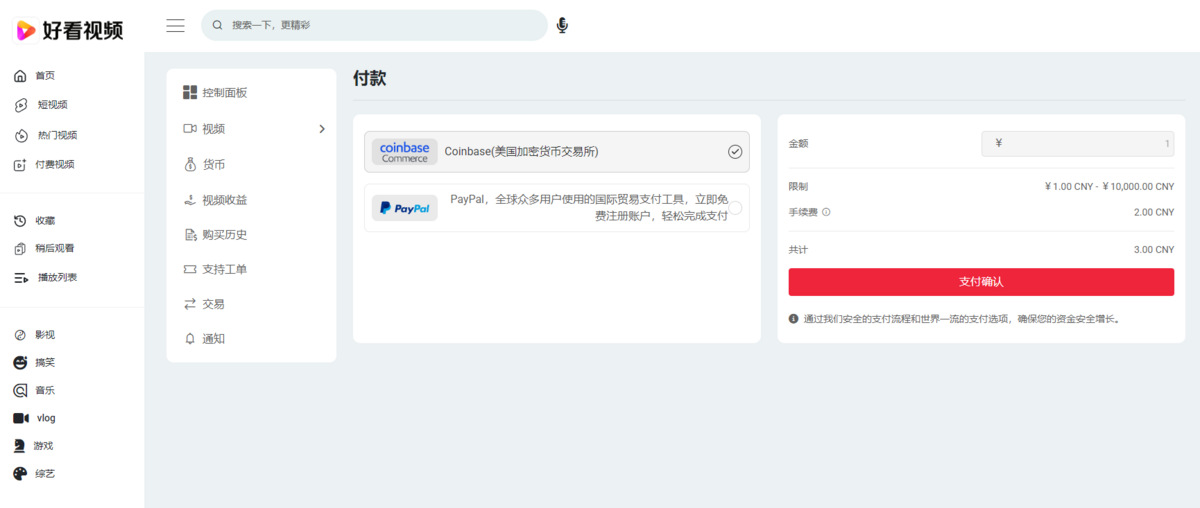
Task: Open 支持工单 support tickets
Action: tap(224, 269)
